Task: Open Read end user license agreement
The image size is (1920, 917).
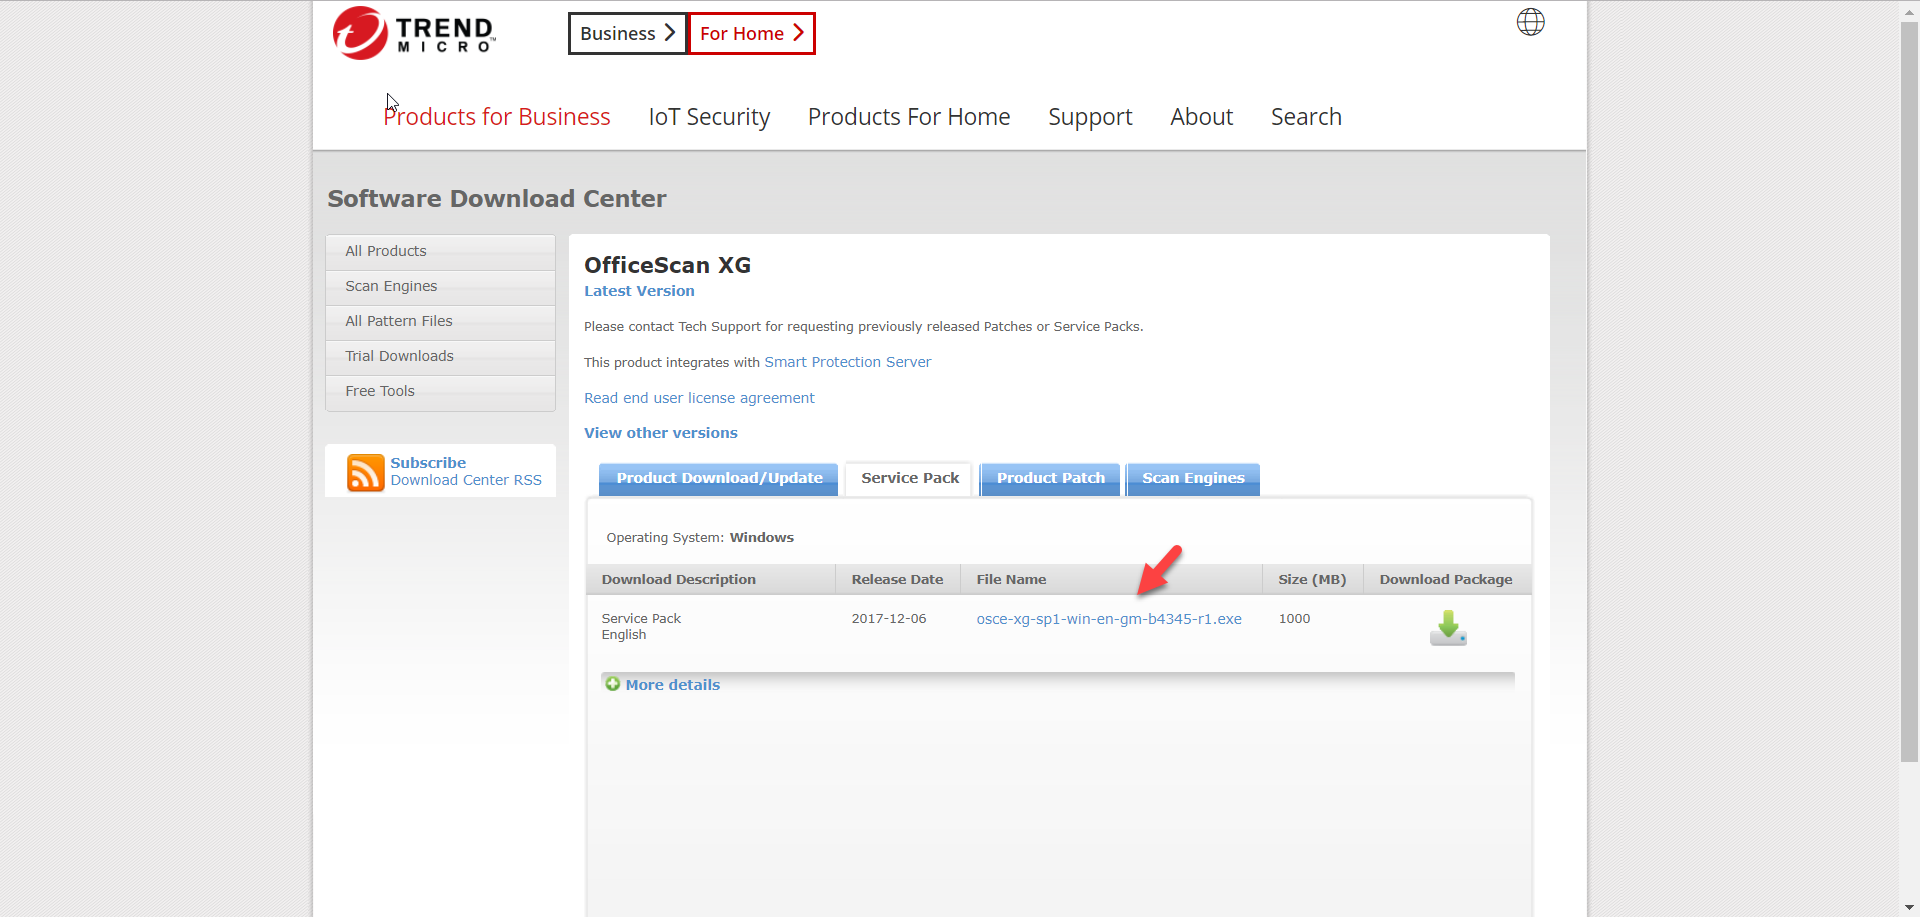Action: 699,398
